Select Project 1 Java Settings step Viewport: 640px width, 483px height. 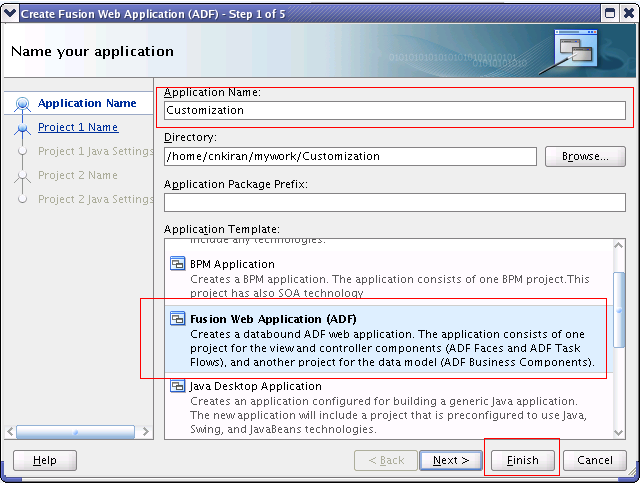pyautogui.click(x=96, y=151)
